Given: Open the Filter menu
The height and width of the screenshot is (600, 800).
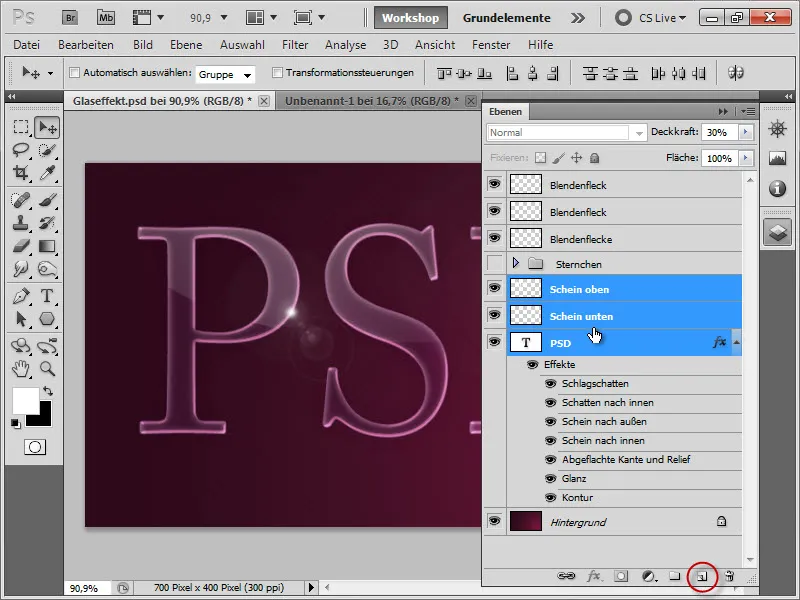Looking at the screenshot, I should [x=295, y=45].
